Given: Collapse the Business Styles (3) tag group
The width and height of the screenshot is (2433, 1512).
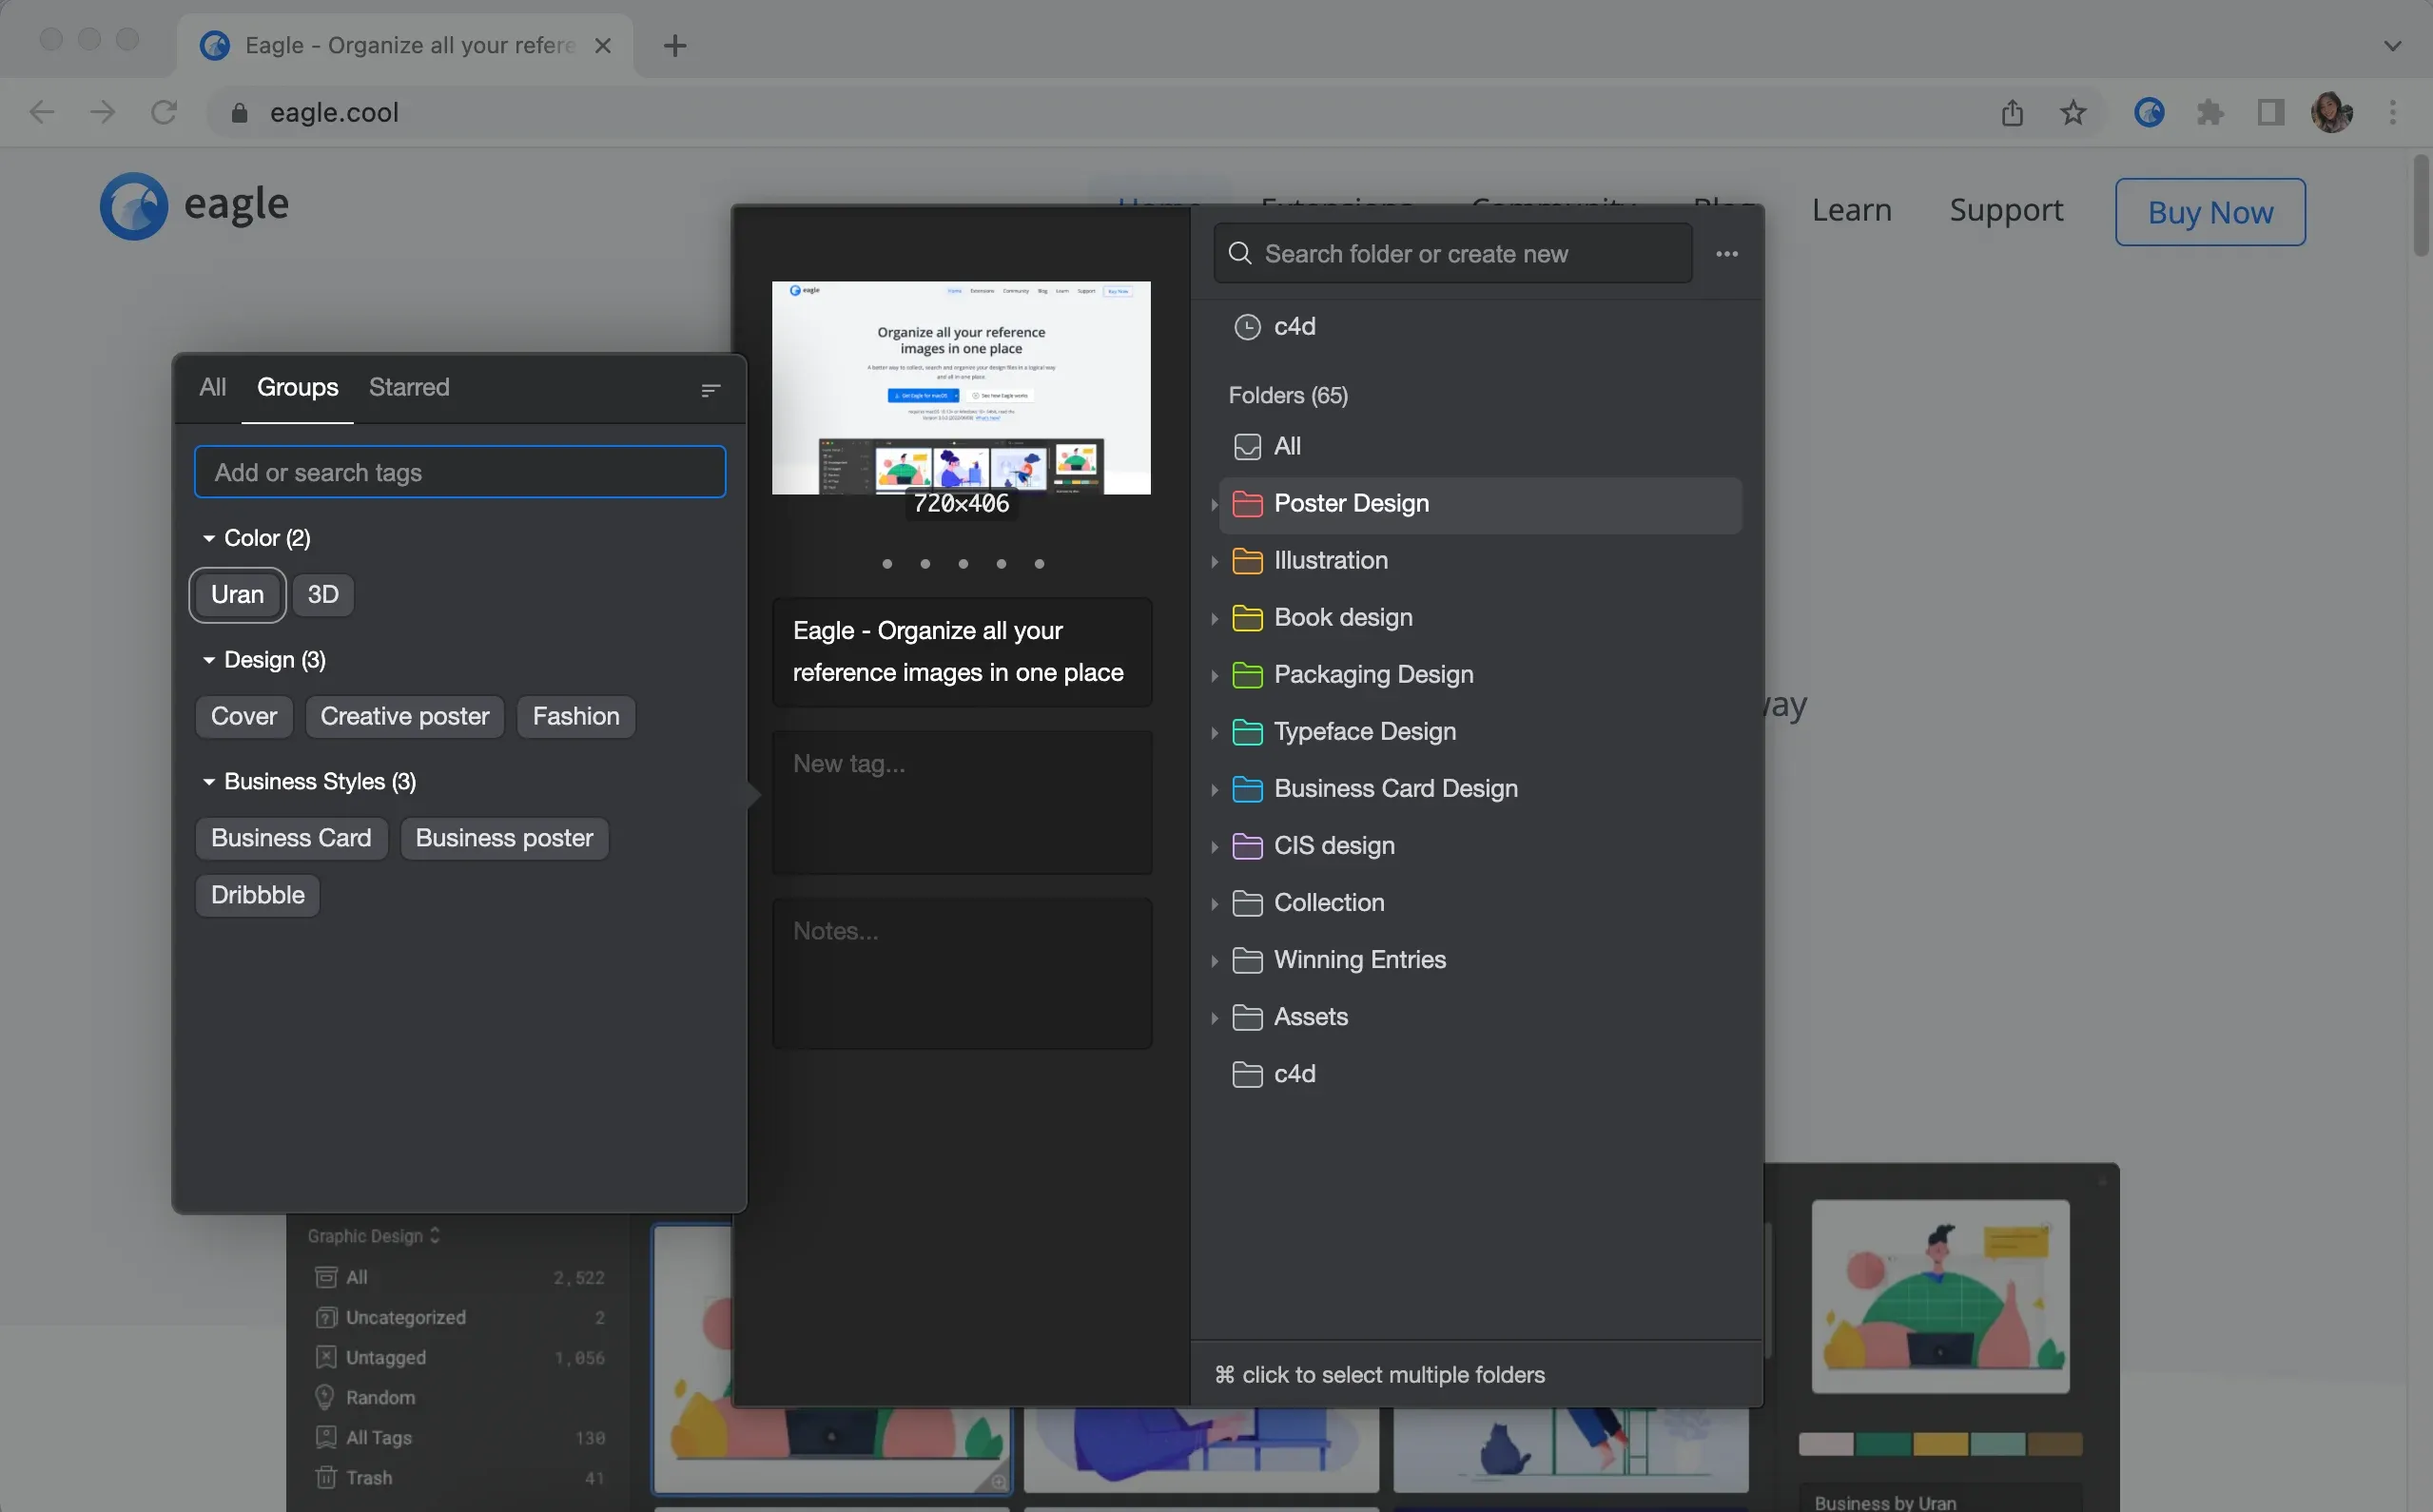Looking at the screenshot, I should (209, 781).
